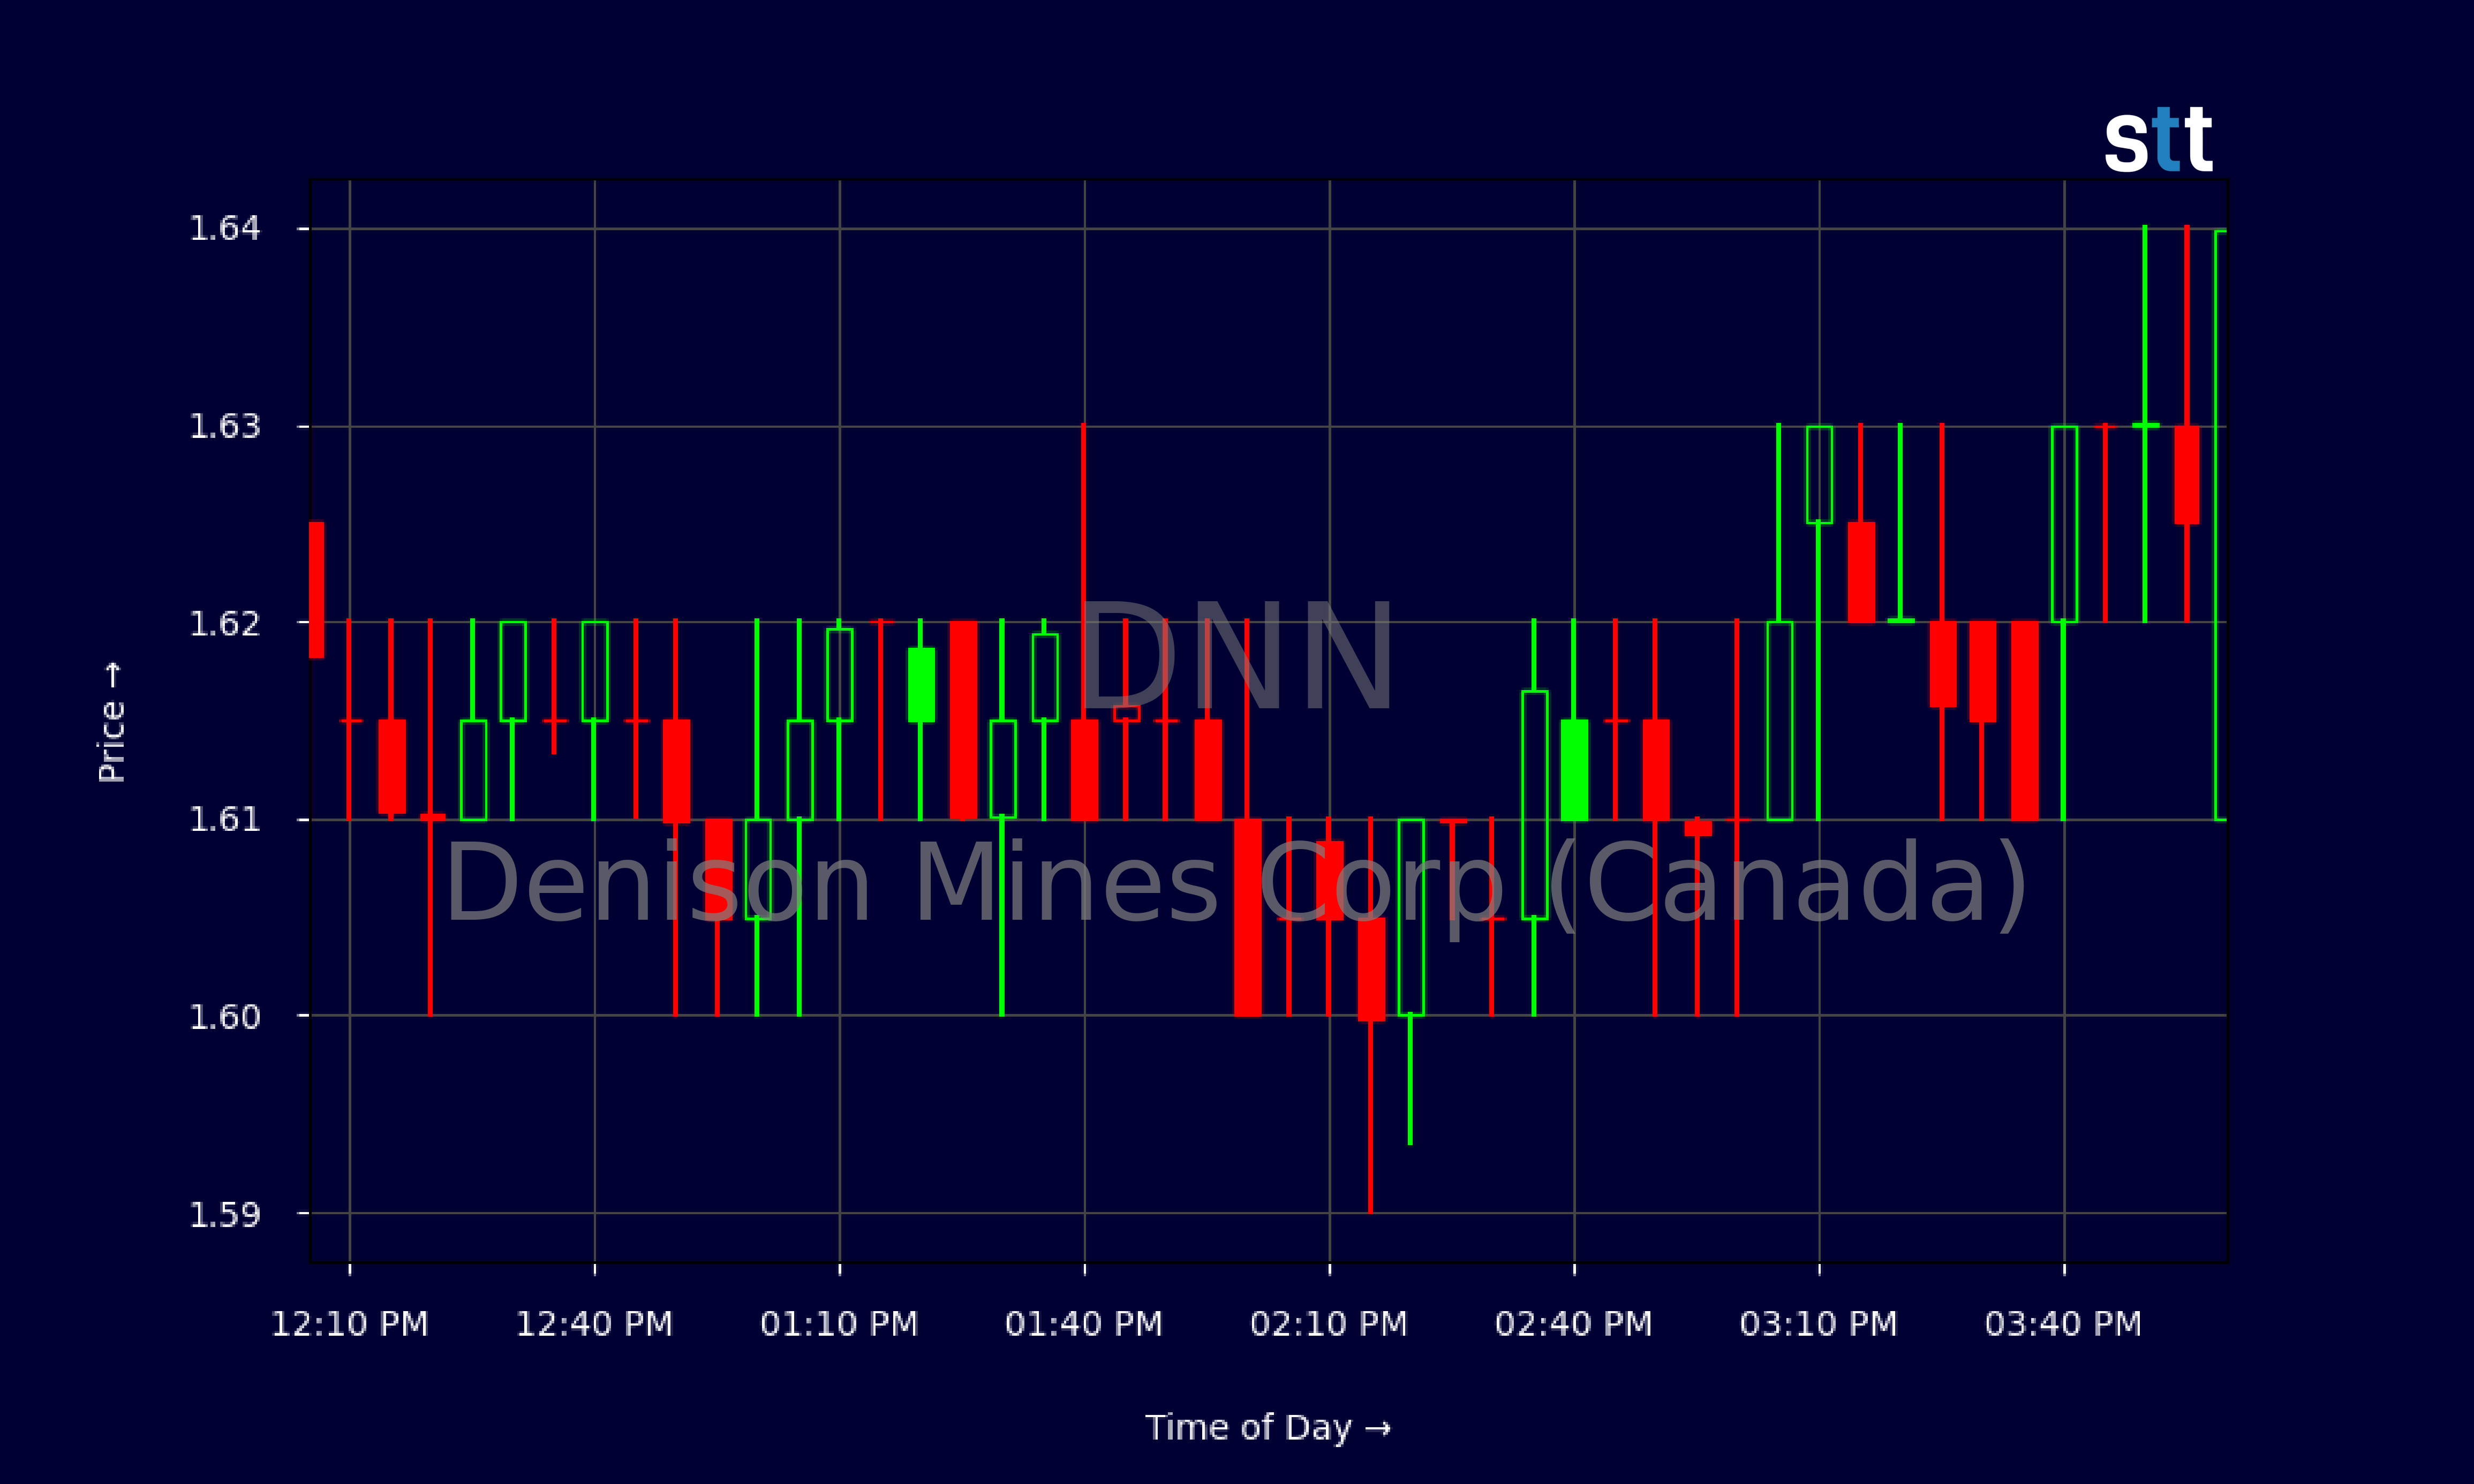
Task: Select the 1.59 price axis label
Action: (x=225, y=1214)
